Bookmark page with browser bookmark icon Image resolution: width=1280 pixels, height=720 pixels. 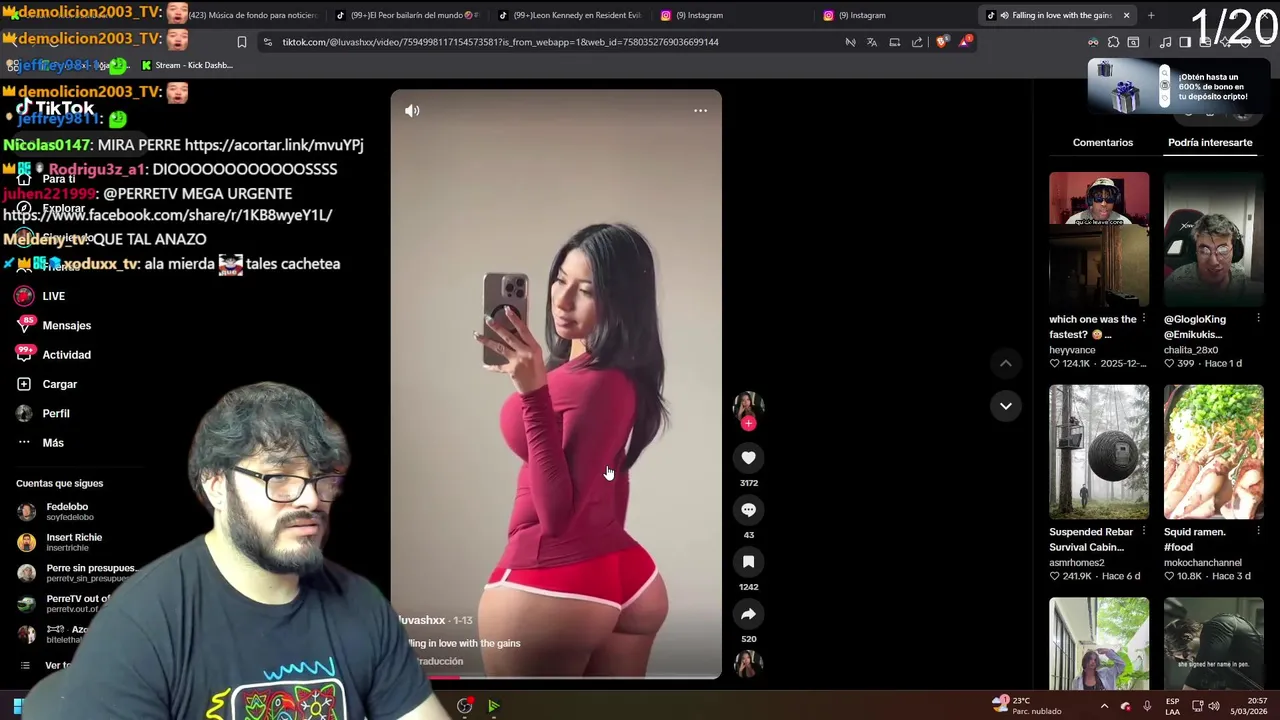tap(241, 42)
